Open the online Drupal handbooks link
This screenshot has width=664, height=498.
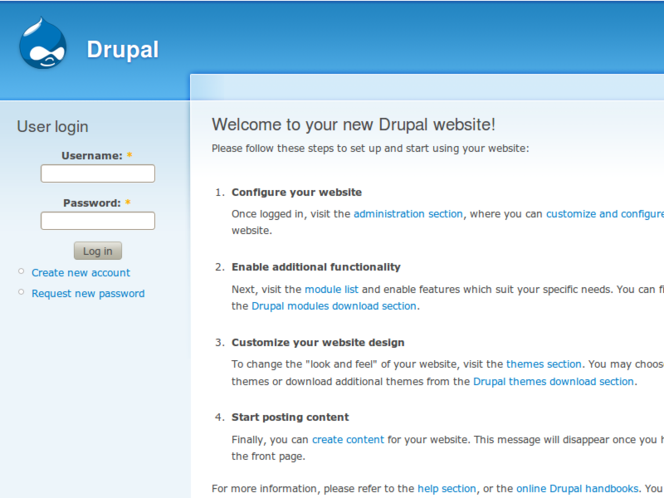tap(577, 489)
